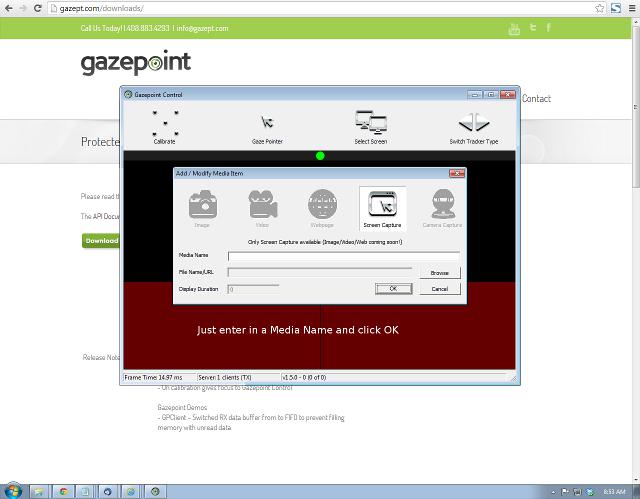Click the 8:53 AM taskbar clock
Viewport: 640px width, 499px height.
(614, 492)
